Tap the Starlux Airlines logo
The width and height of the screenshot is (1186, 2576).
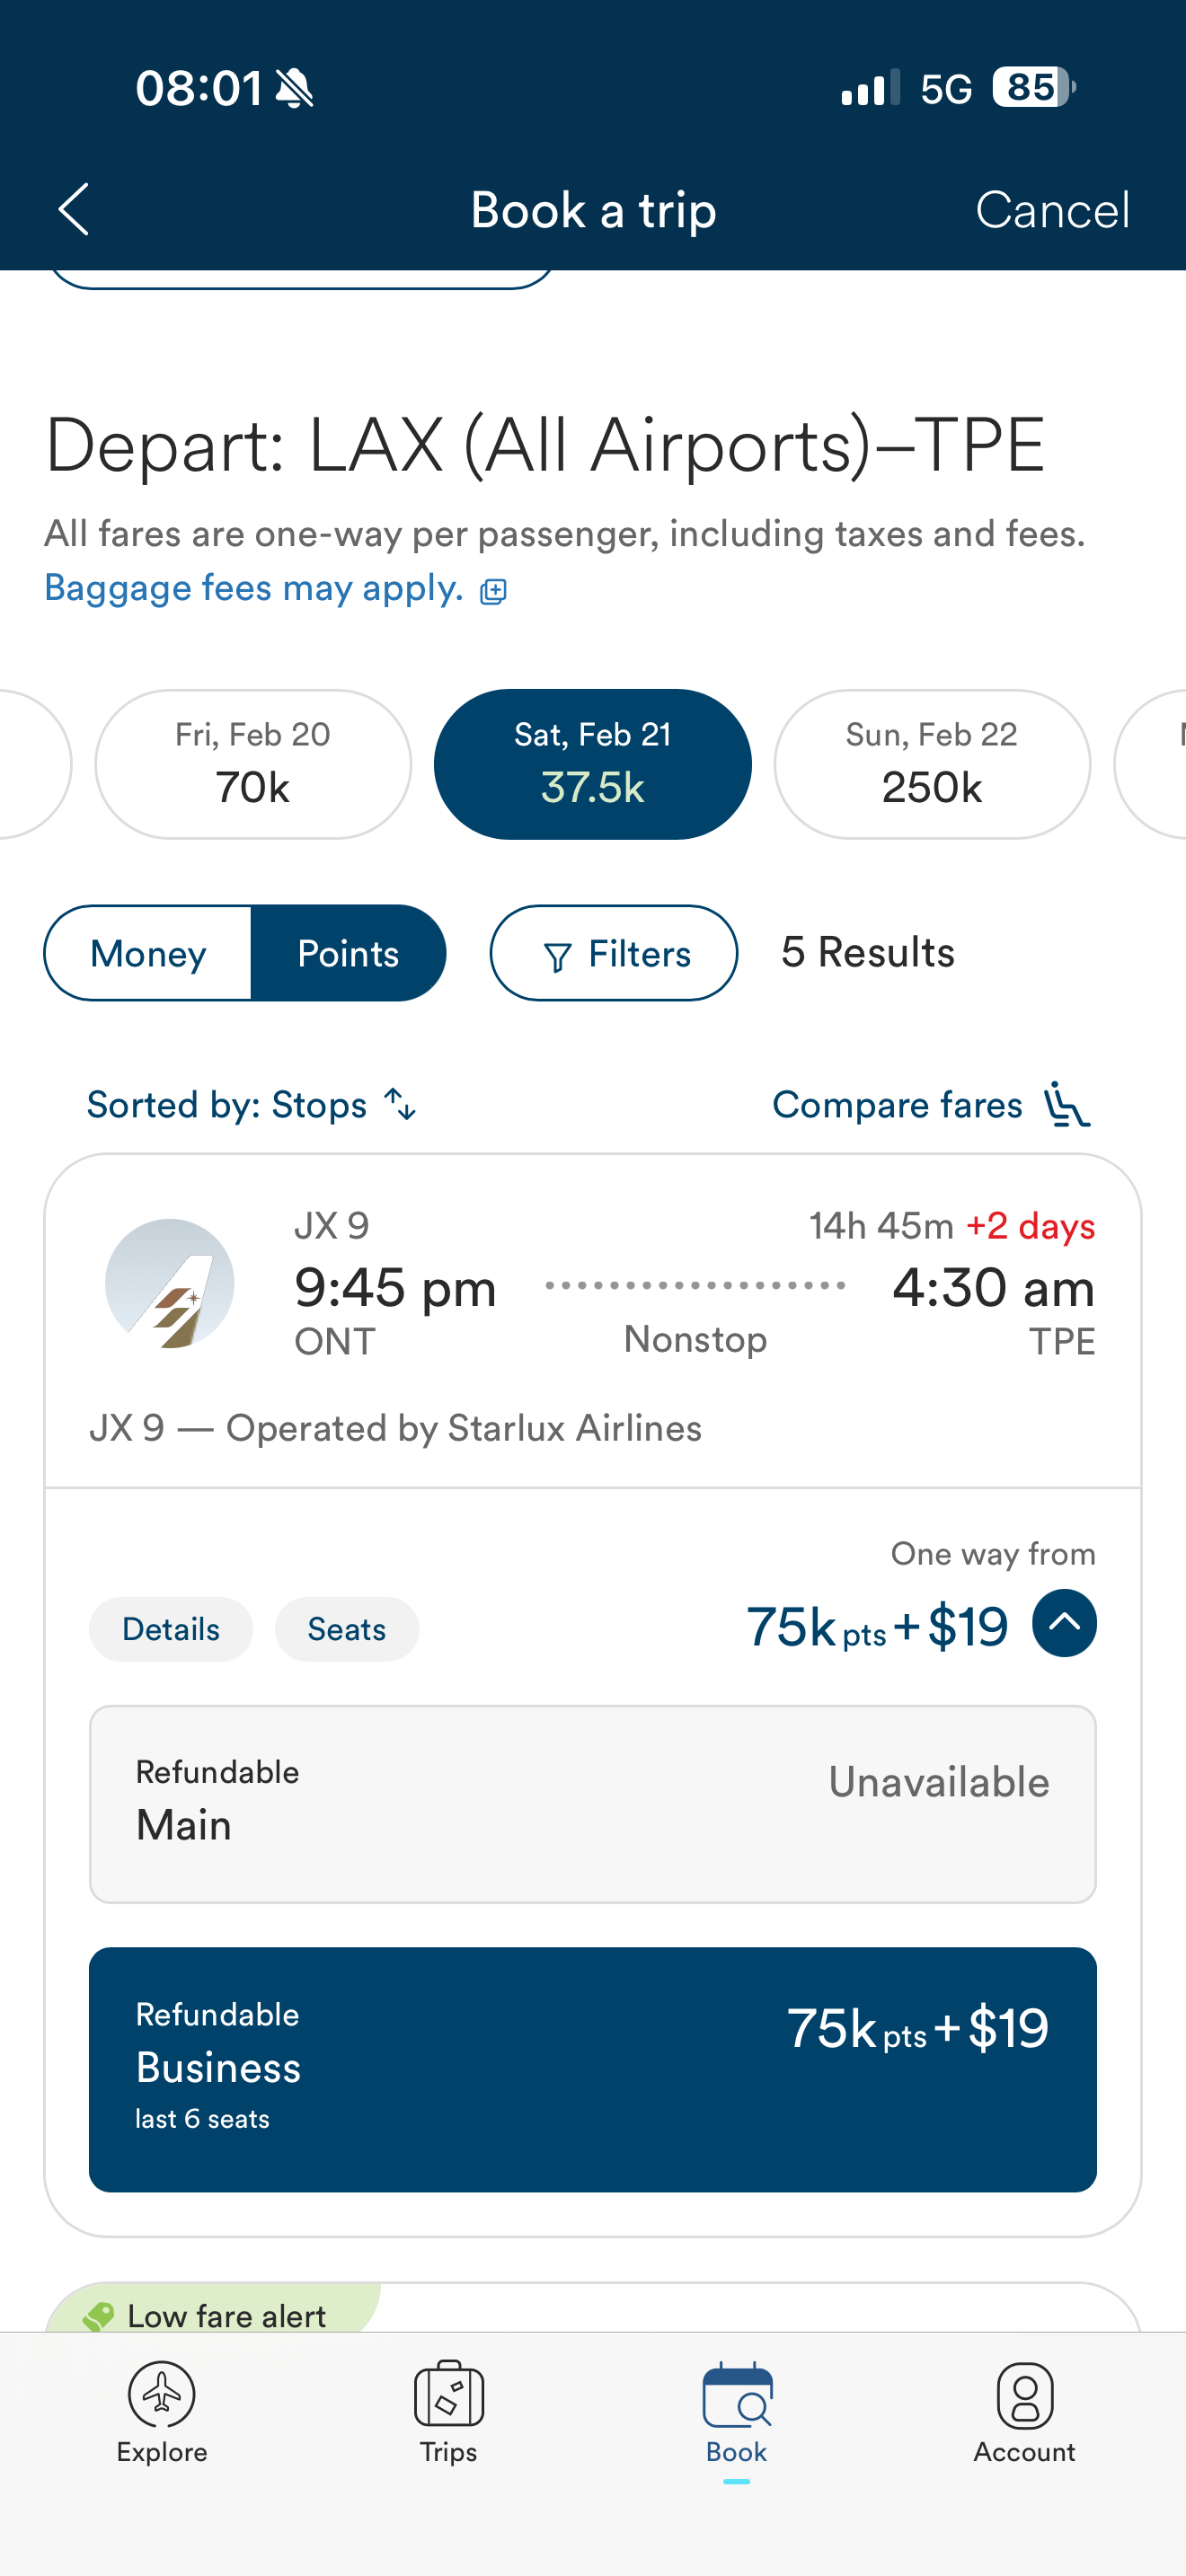point(170,1283)
